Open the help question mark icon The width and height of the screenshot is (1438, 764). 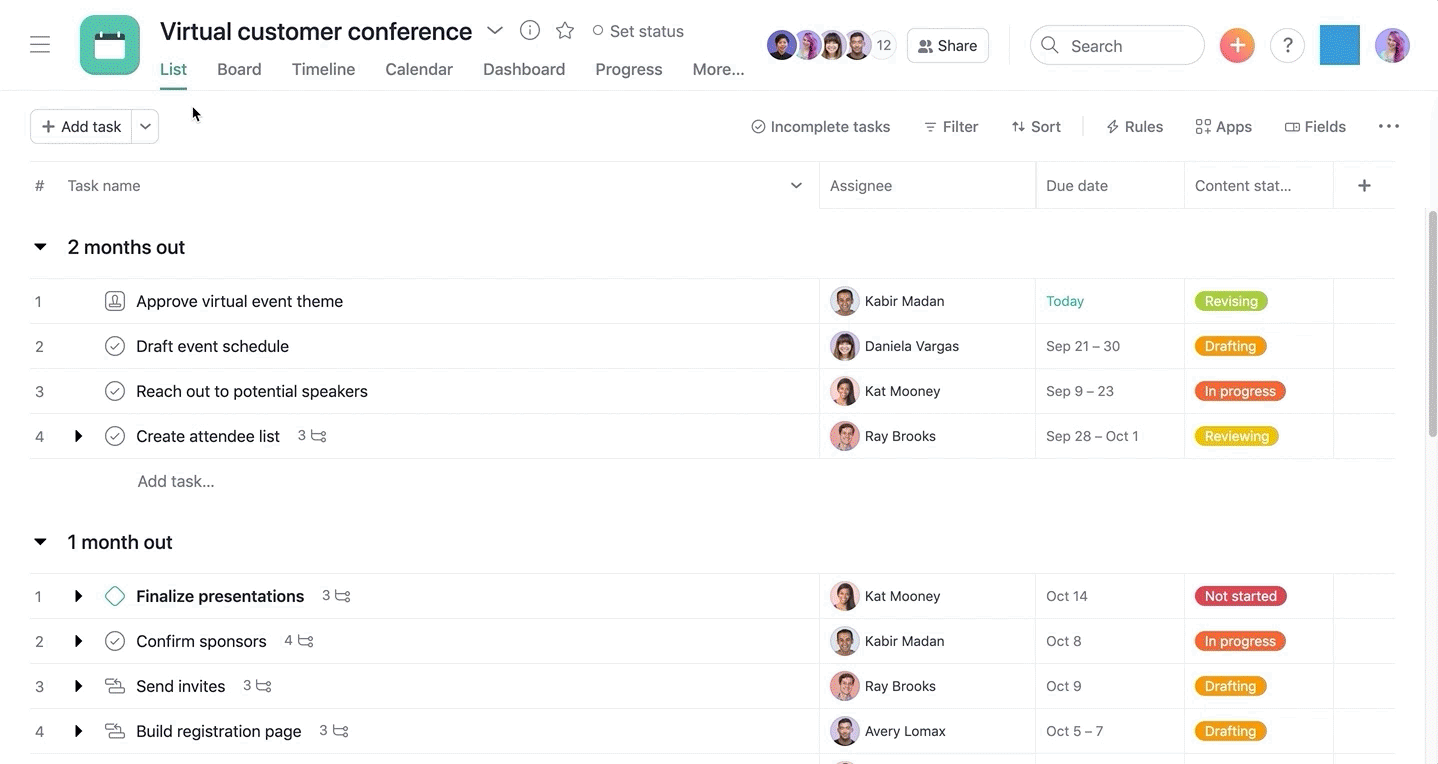point(1287,46)
